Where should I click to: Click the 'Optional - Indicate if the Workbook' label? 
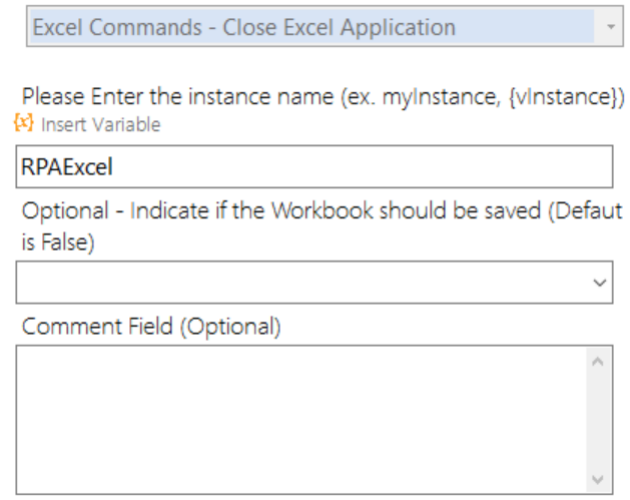(x=322, y=211)
